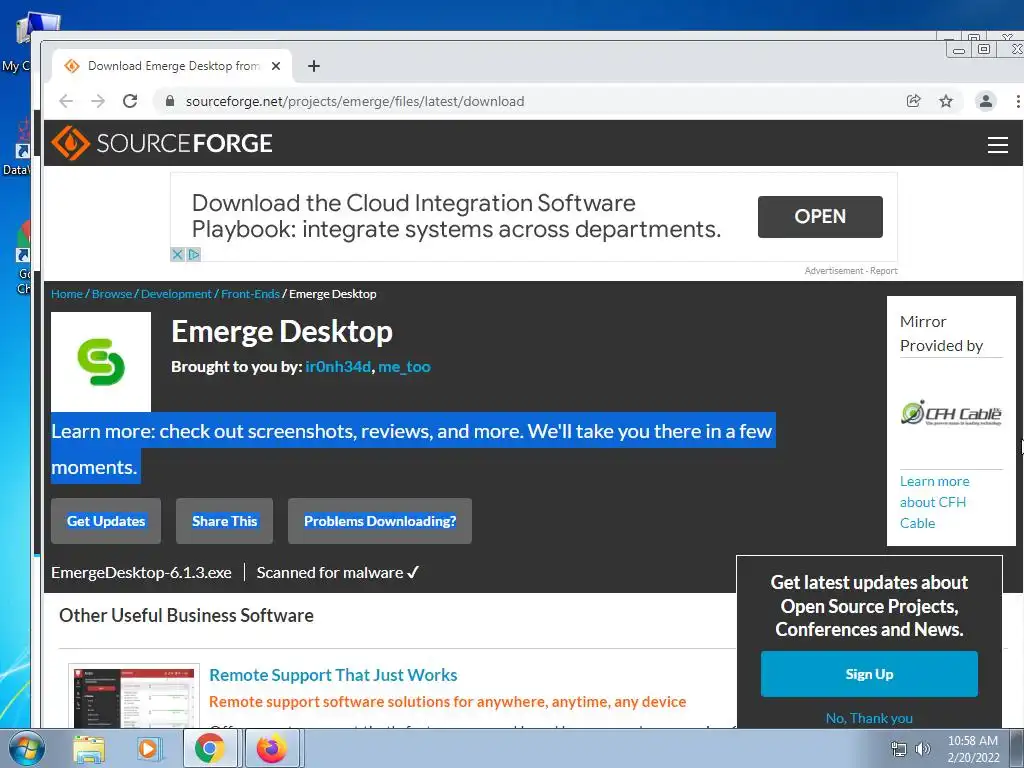Close the Download Emerge Desktop tab
The height and width of the screenshot is (768, 1024).
point(276,66)
